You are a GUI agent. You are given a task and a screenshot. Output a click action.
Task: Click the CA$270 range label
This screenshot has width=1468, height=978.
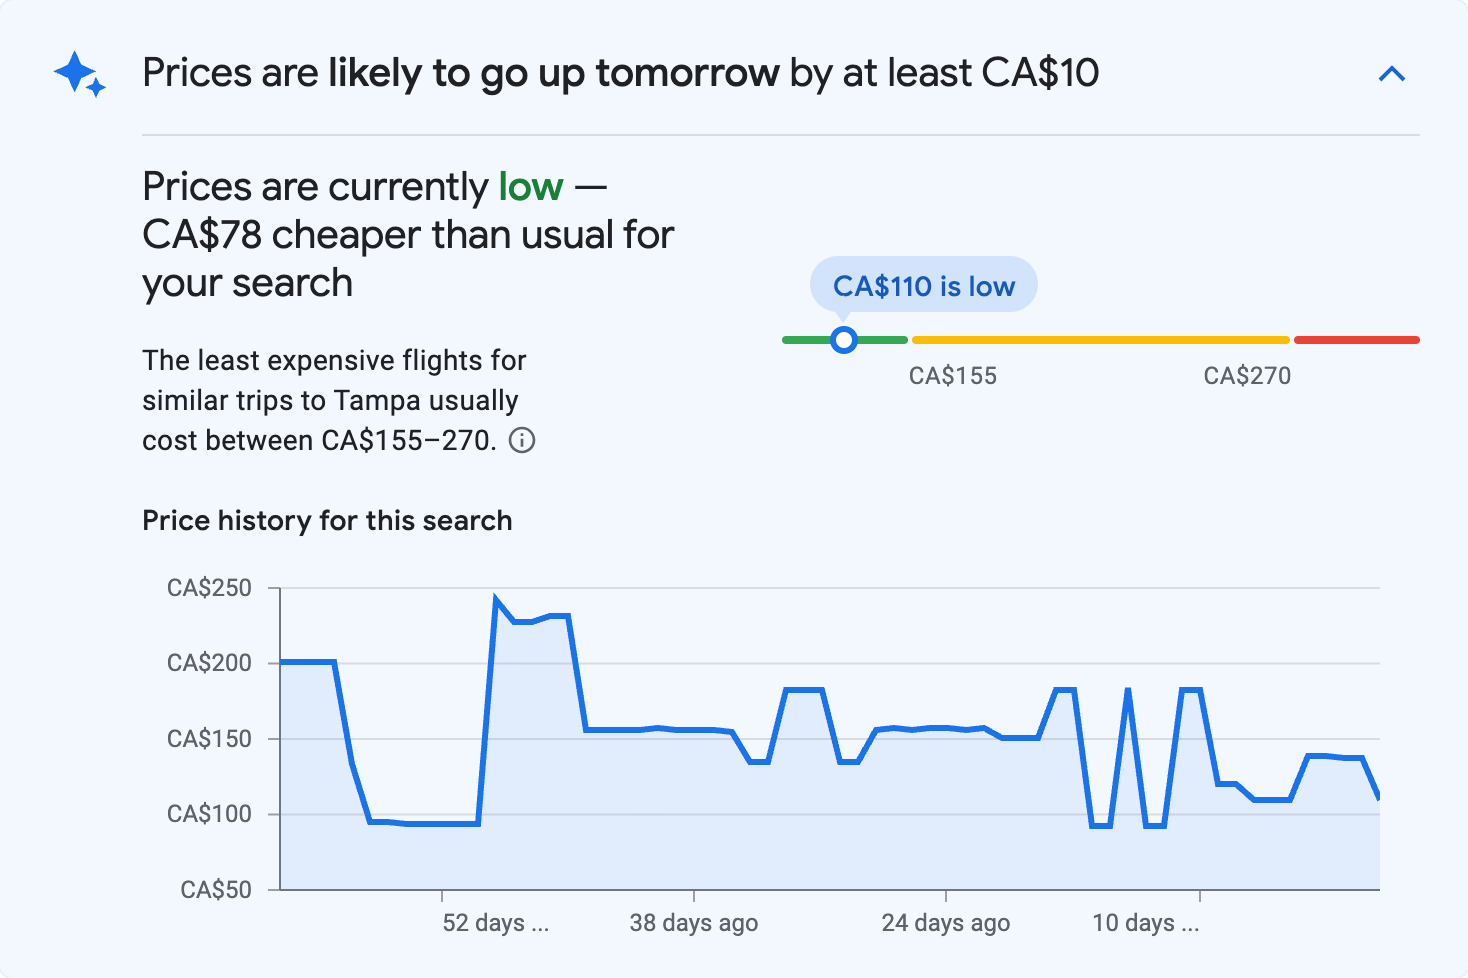[x=1247, y=376]
